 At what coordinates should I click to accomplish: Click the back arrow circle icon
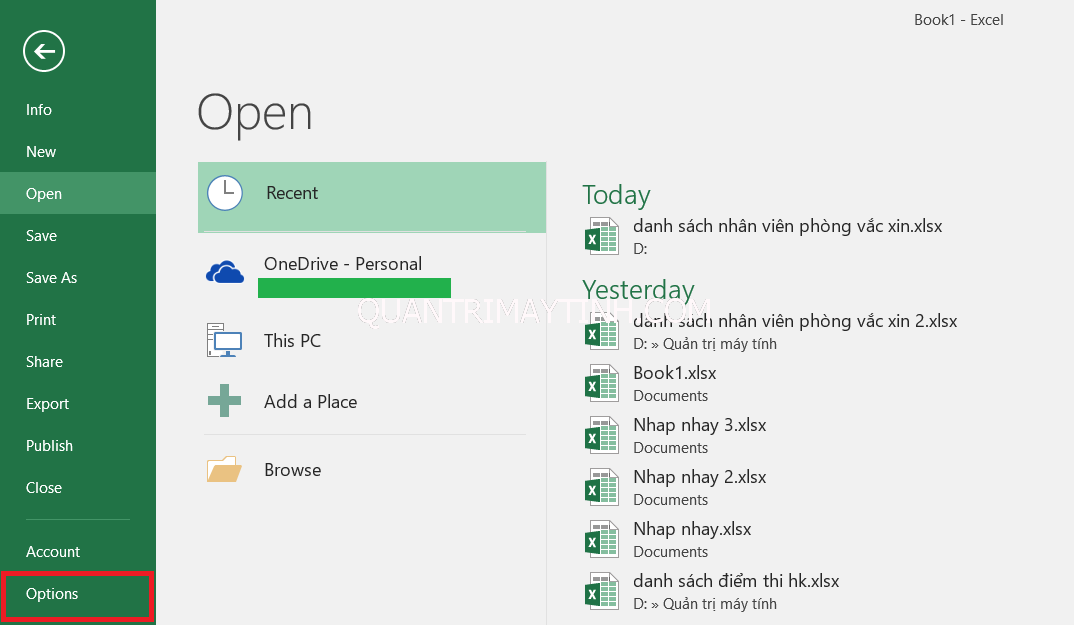tap(44, 51)
